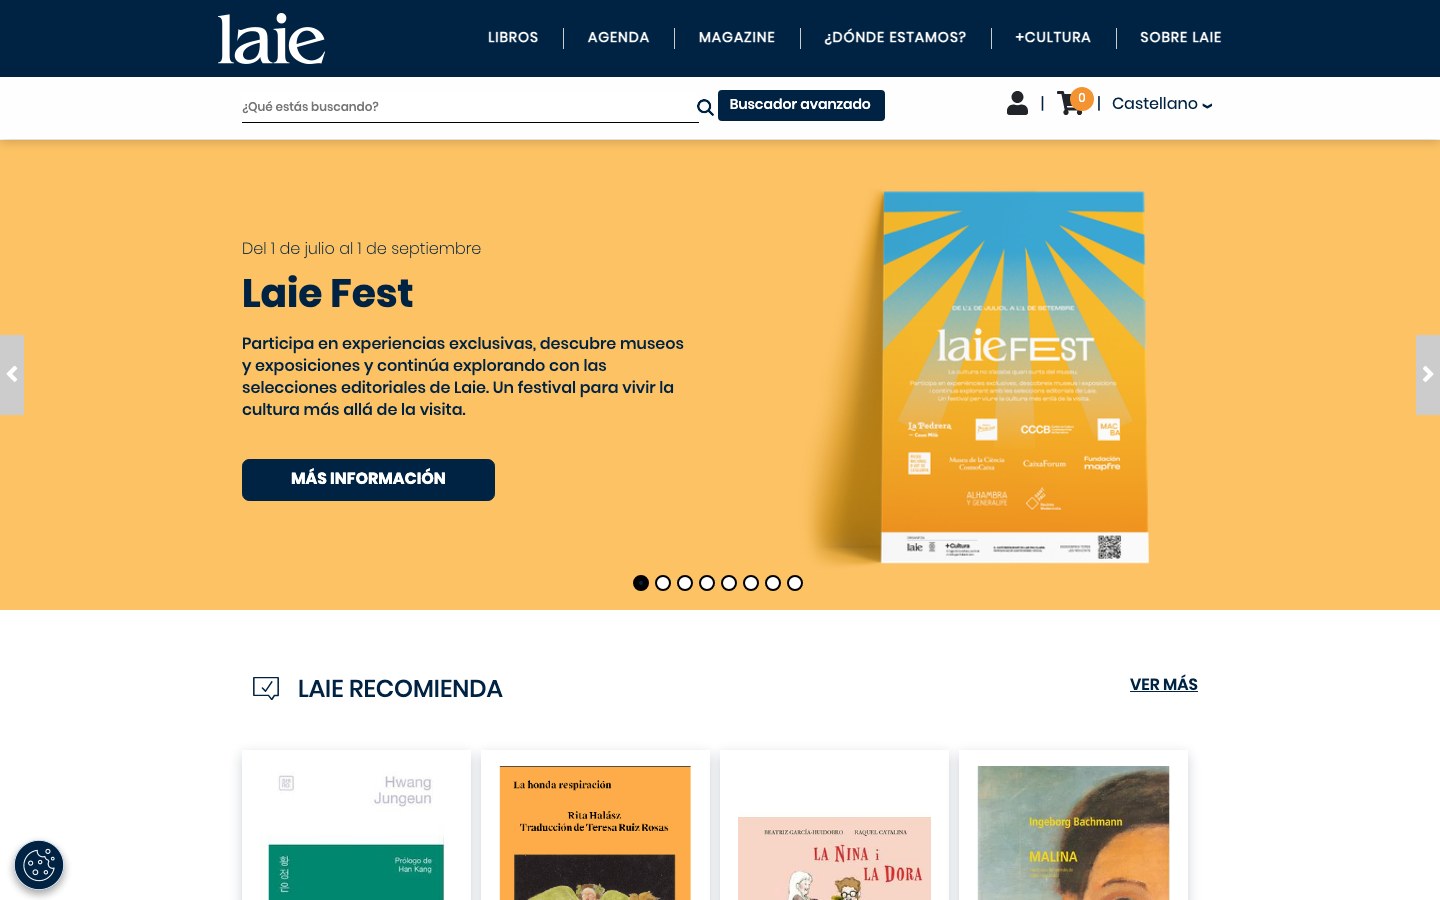Open cookie settings icon

tap(39, 865)
